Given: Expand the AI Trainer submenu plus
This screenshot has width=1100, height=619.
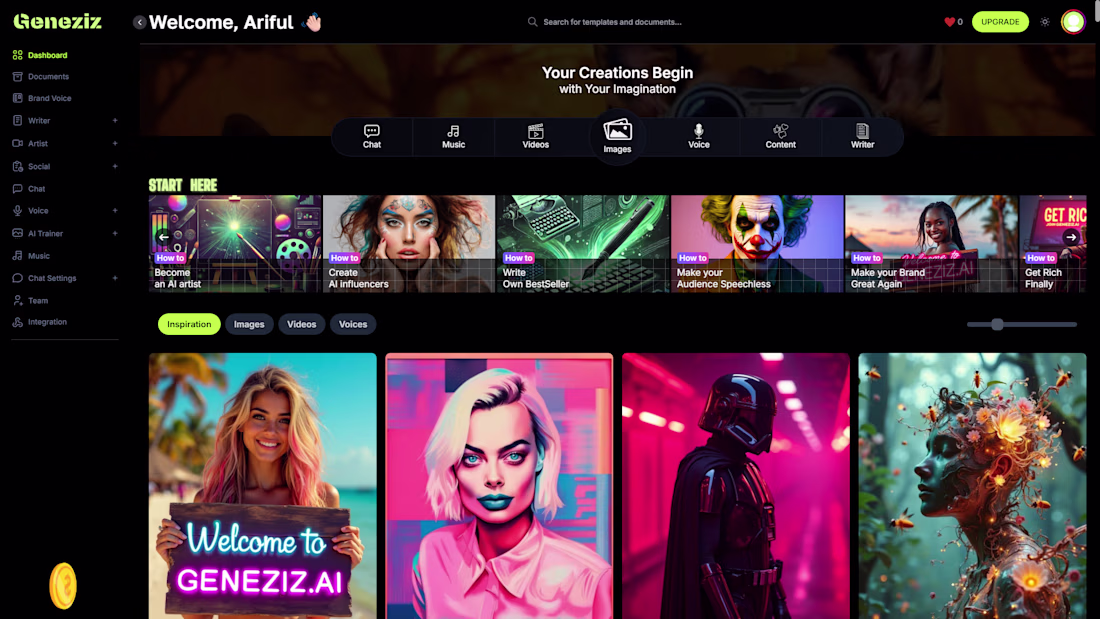Looking at the screenshot, I should (x=115, y=233).
